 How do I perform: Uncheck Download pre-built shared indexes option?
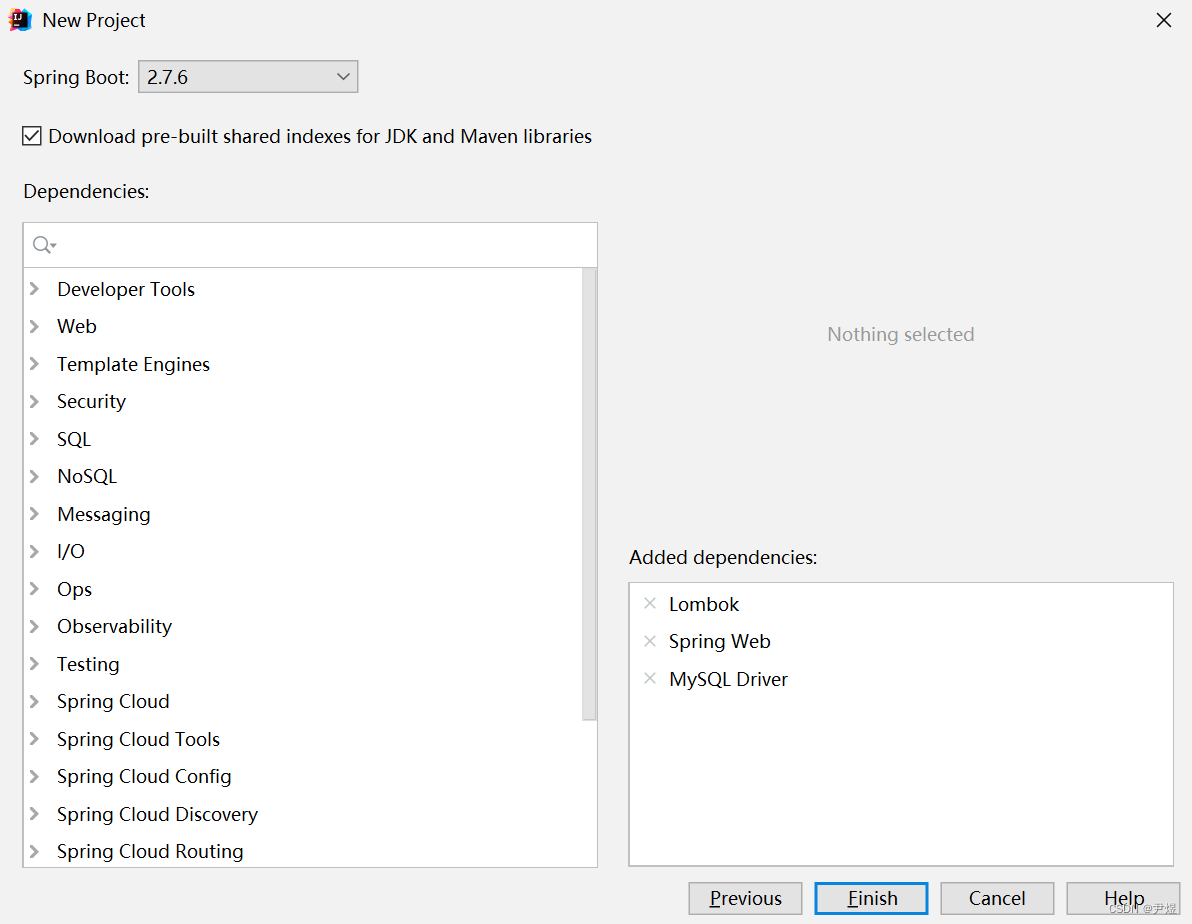pyautogui.click(x=31, y=135)
